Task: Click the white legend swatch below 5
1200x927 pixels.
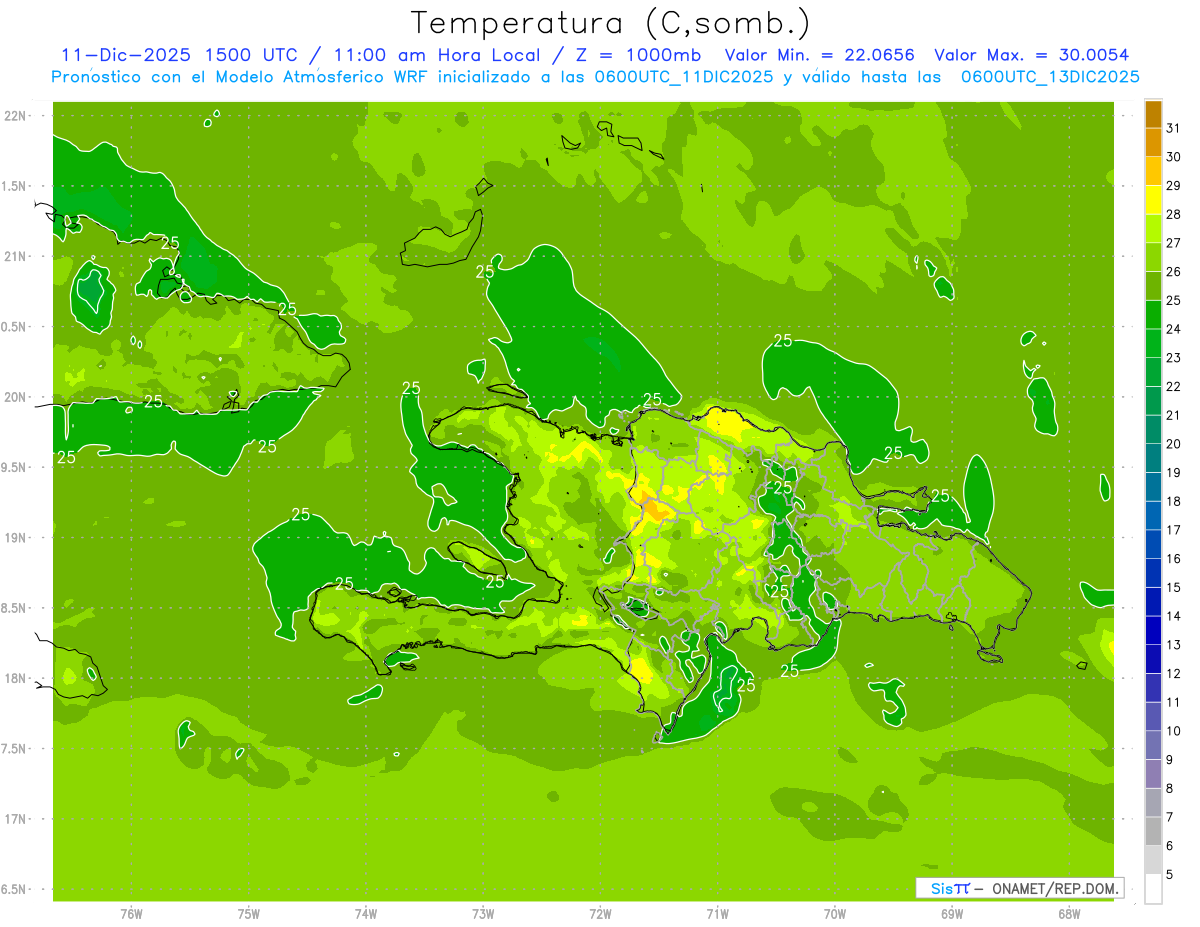Action: coord(1153,889)
